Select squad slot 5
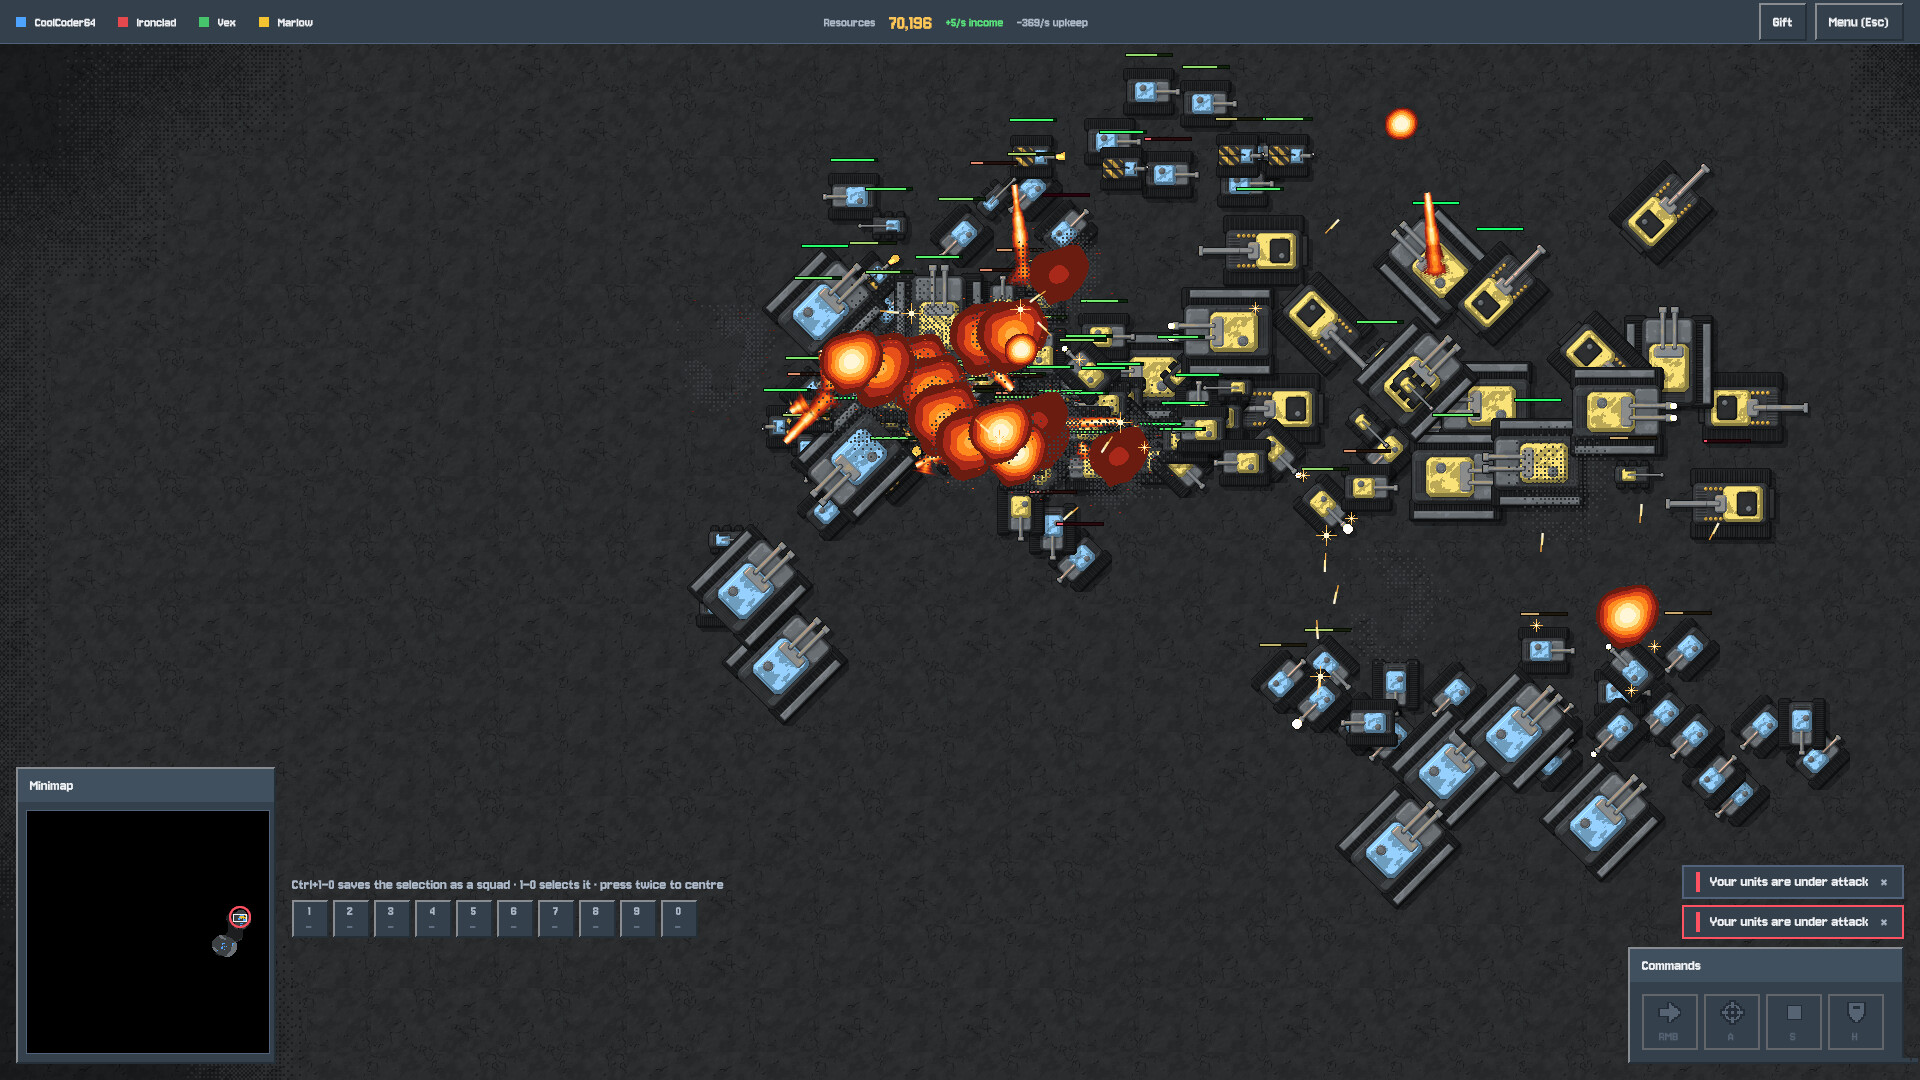Viewport: 1920px width, 1080px height. click(473, 918)
